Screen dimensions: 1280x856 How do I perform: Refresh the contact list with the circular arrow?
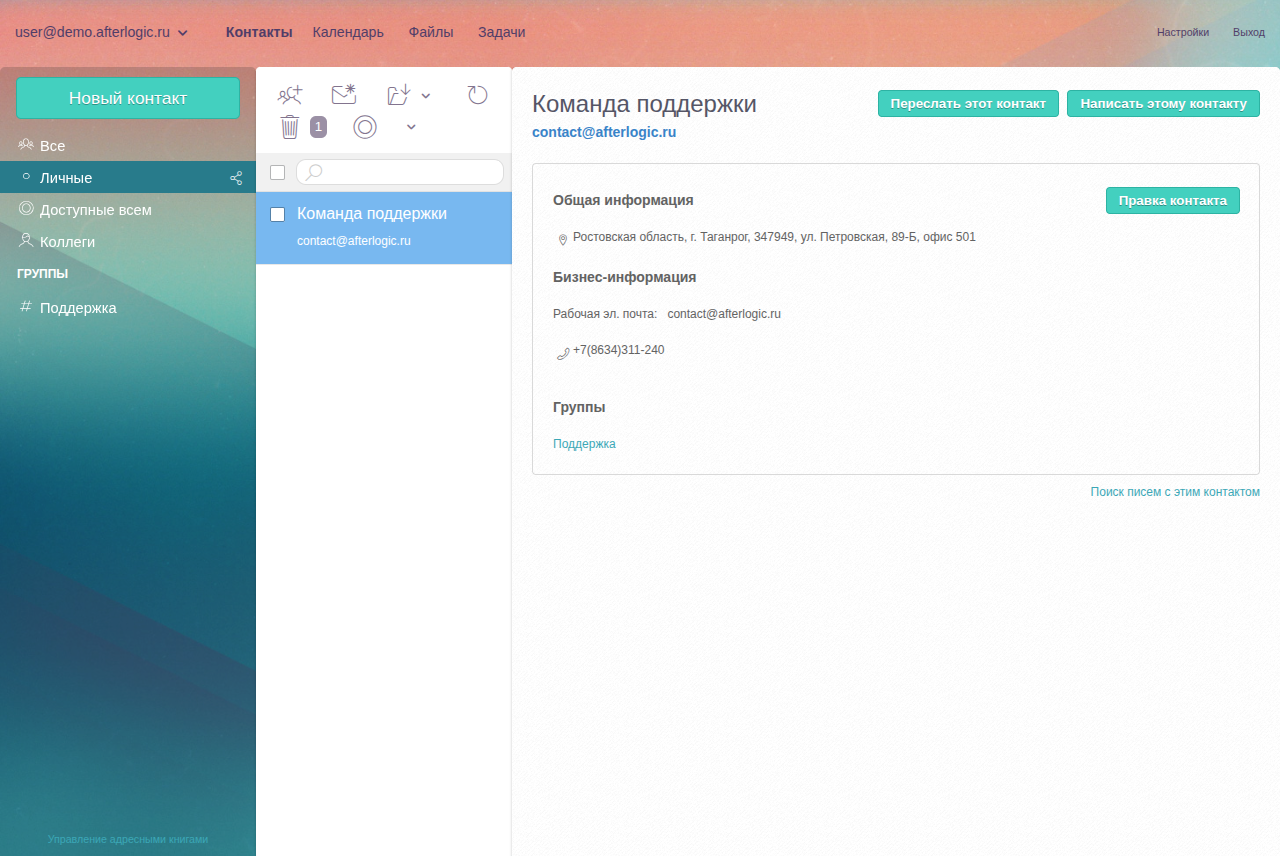(x=477, y=95)
